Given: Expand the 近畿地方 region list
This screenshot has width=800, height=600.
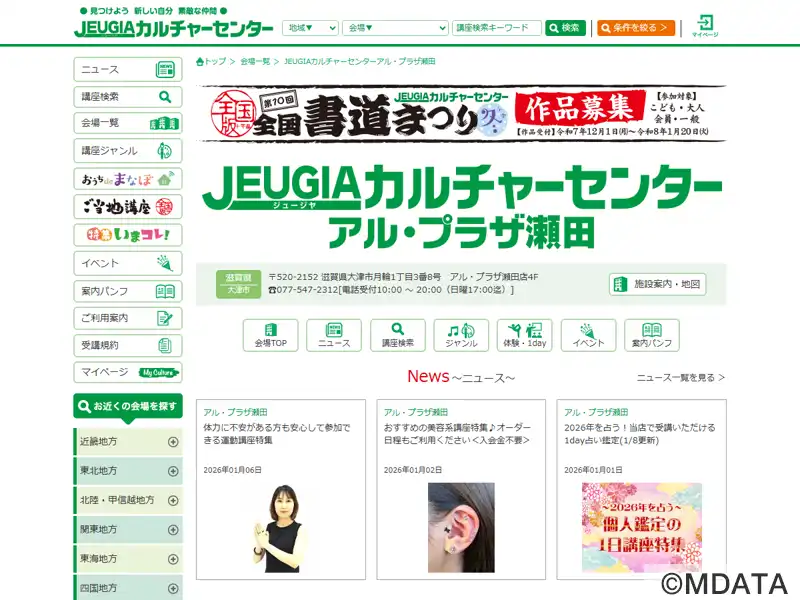Looking at the screenshot, I should pos(128,441).
